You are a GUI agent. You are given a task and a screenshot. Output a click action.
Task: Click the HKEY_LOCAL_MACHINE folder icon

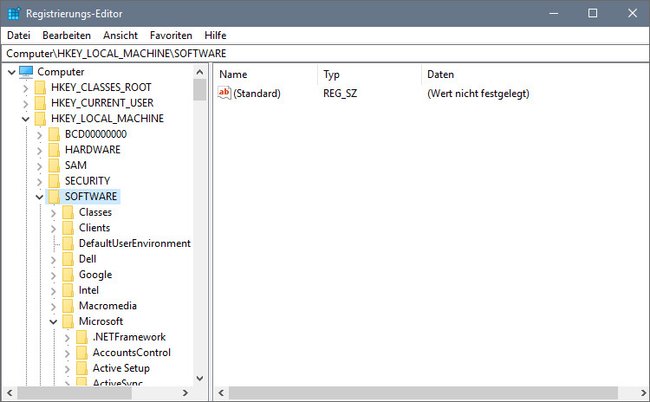tap(40, 119)
